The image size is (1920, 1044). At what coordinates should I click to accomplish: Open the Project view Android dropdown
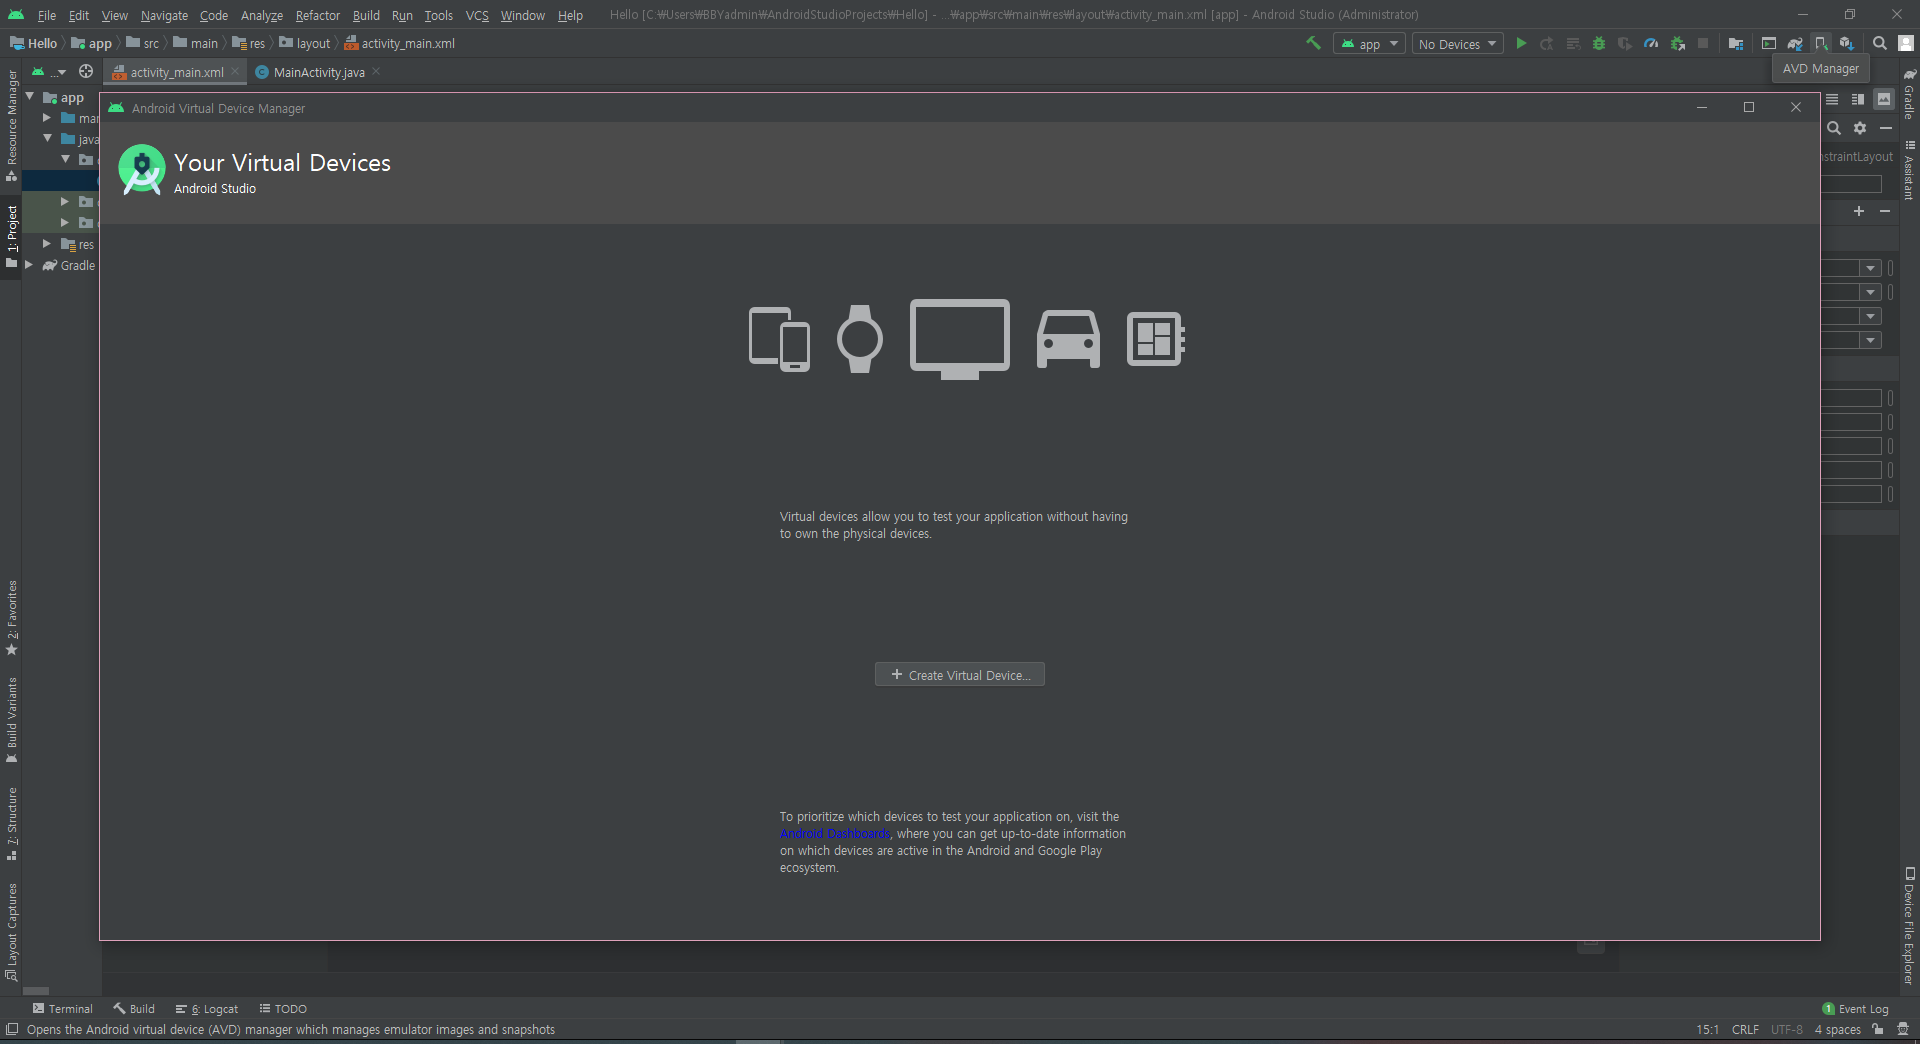coord(48,71)
